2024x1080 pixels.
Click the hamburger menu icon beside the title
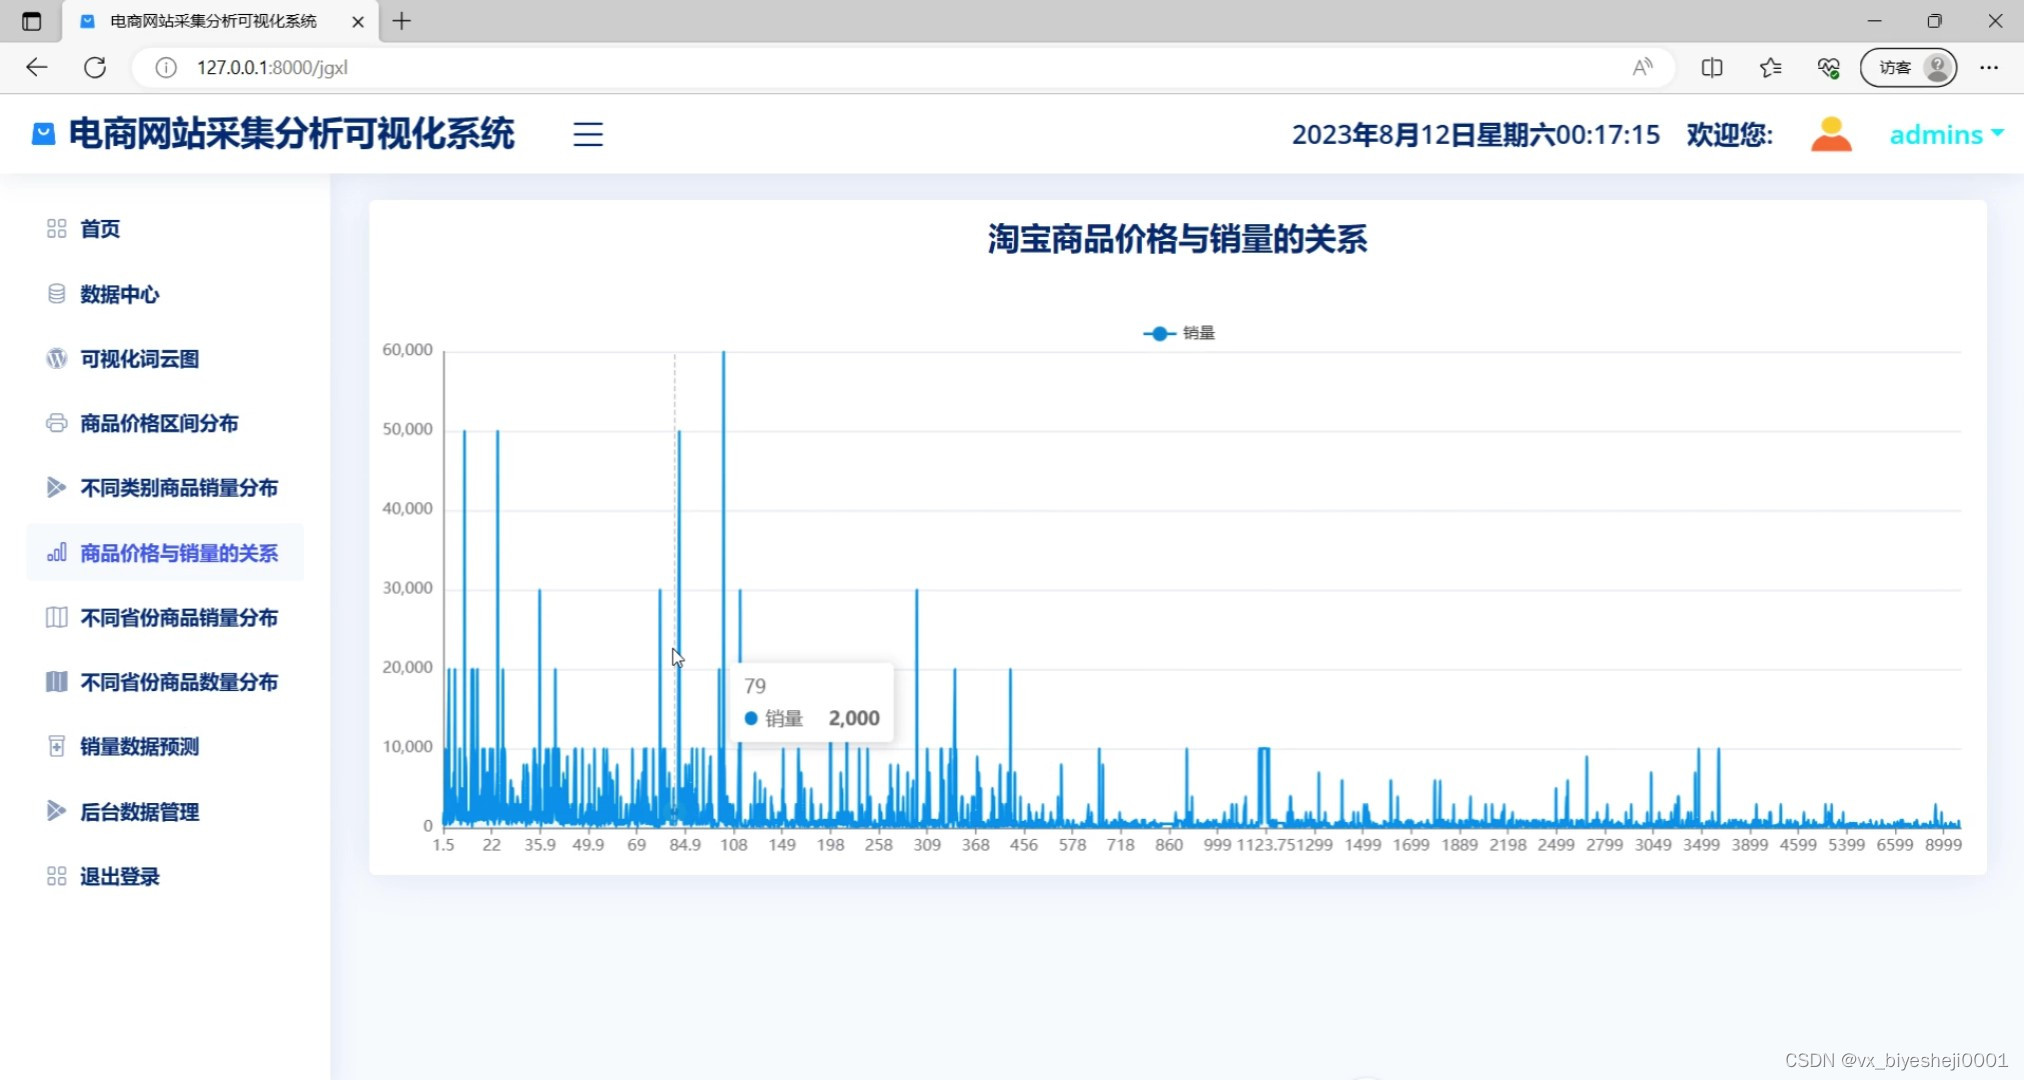click(587, 134)
